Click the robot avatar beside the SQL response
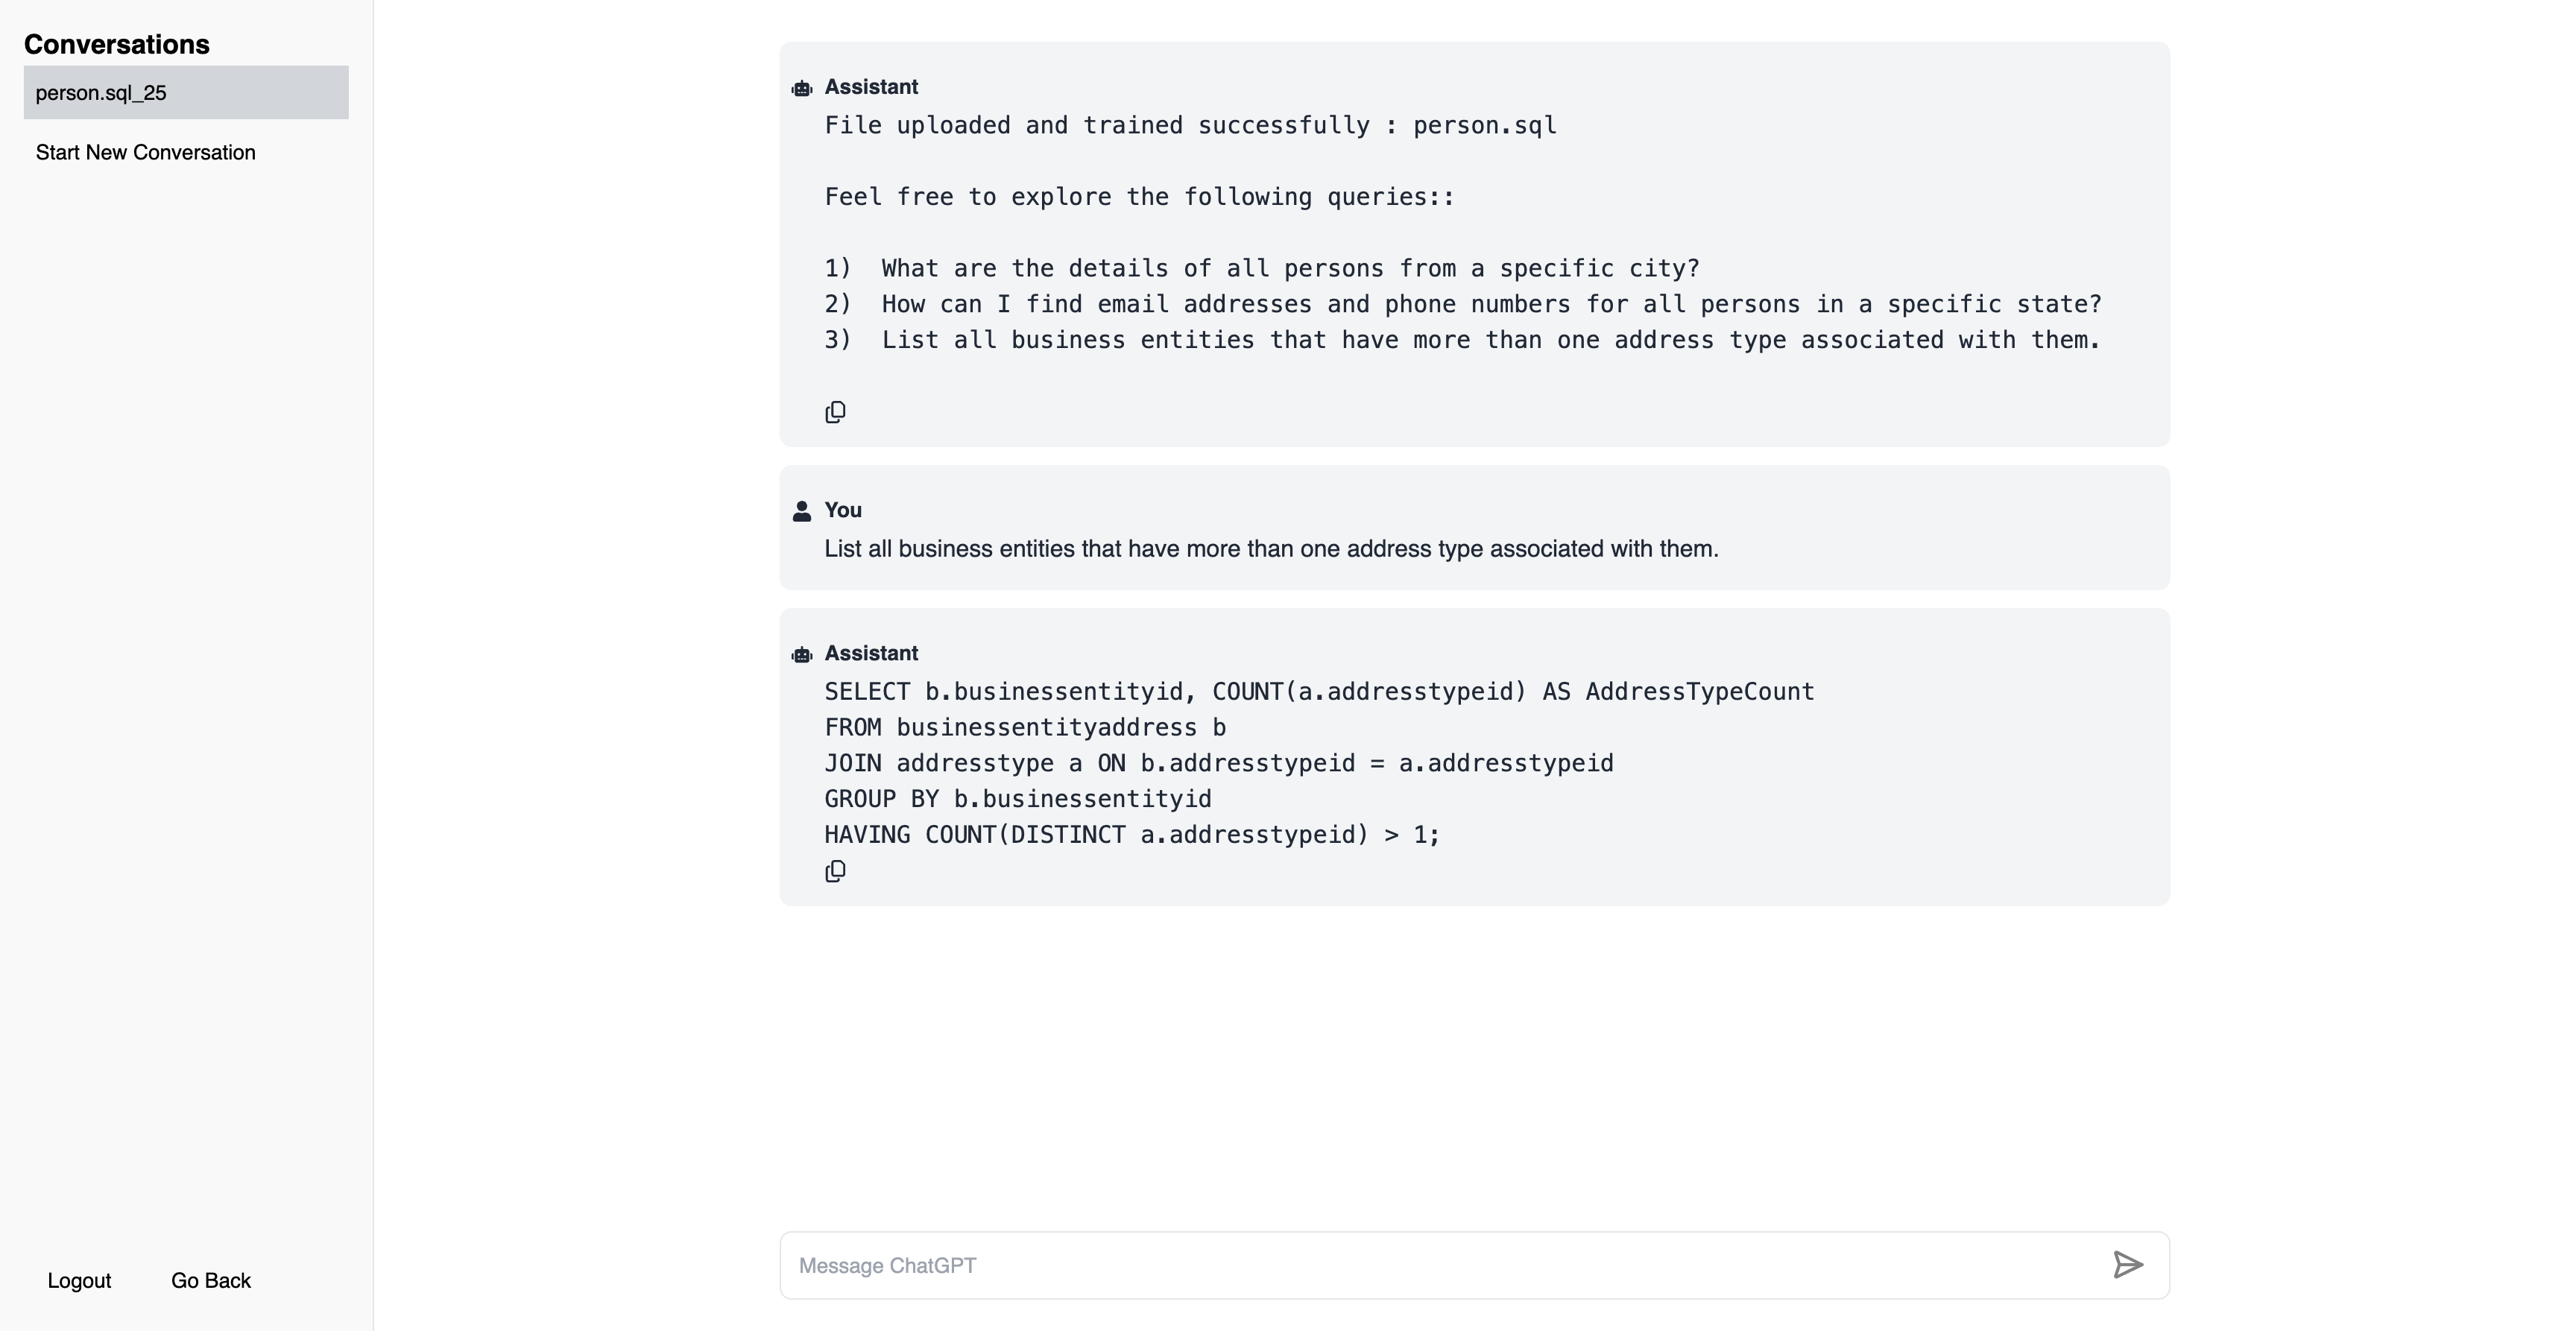The width and height of the screenshot is (2576, 1331). pos(802,655)
